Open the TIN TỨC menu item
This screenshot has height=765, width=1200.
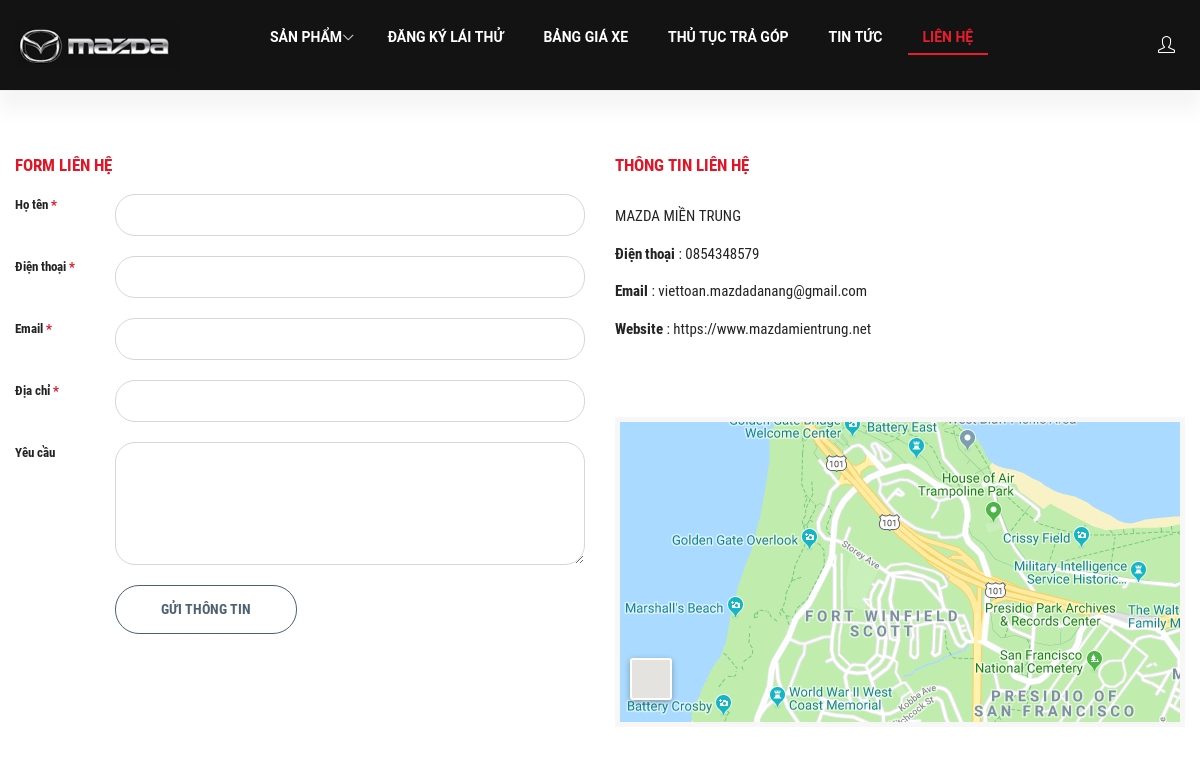855,37
